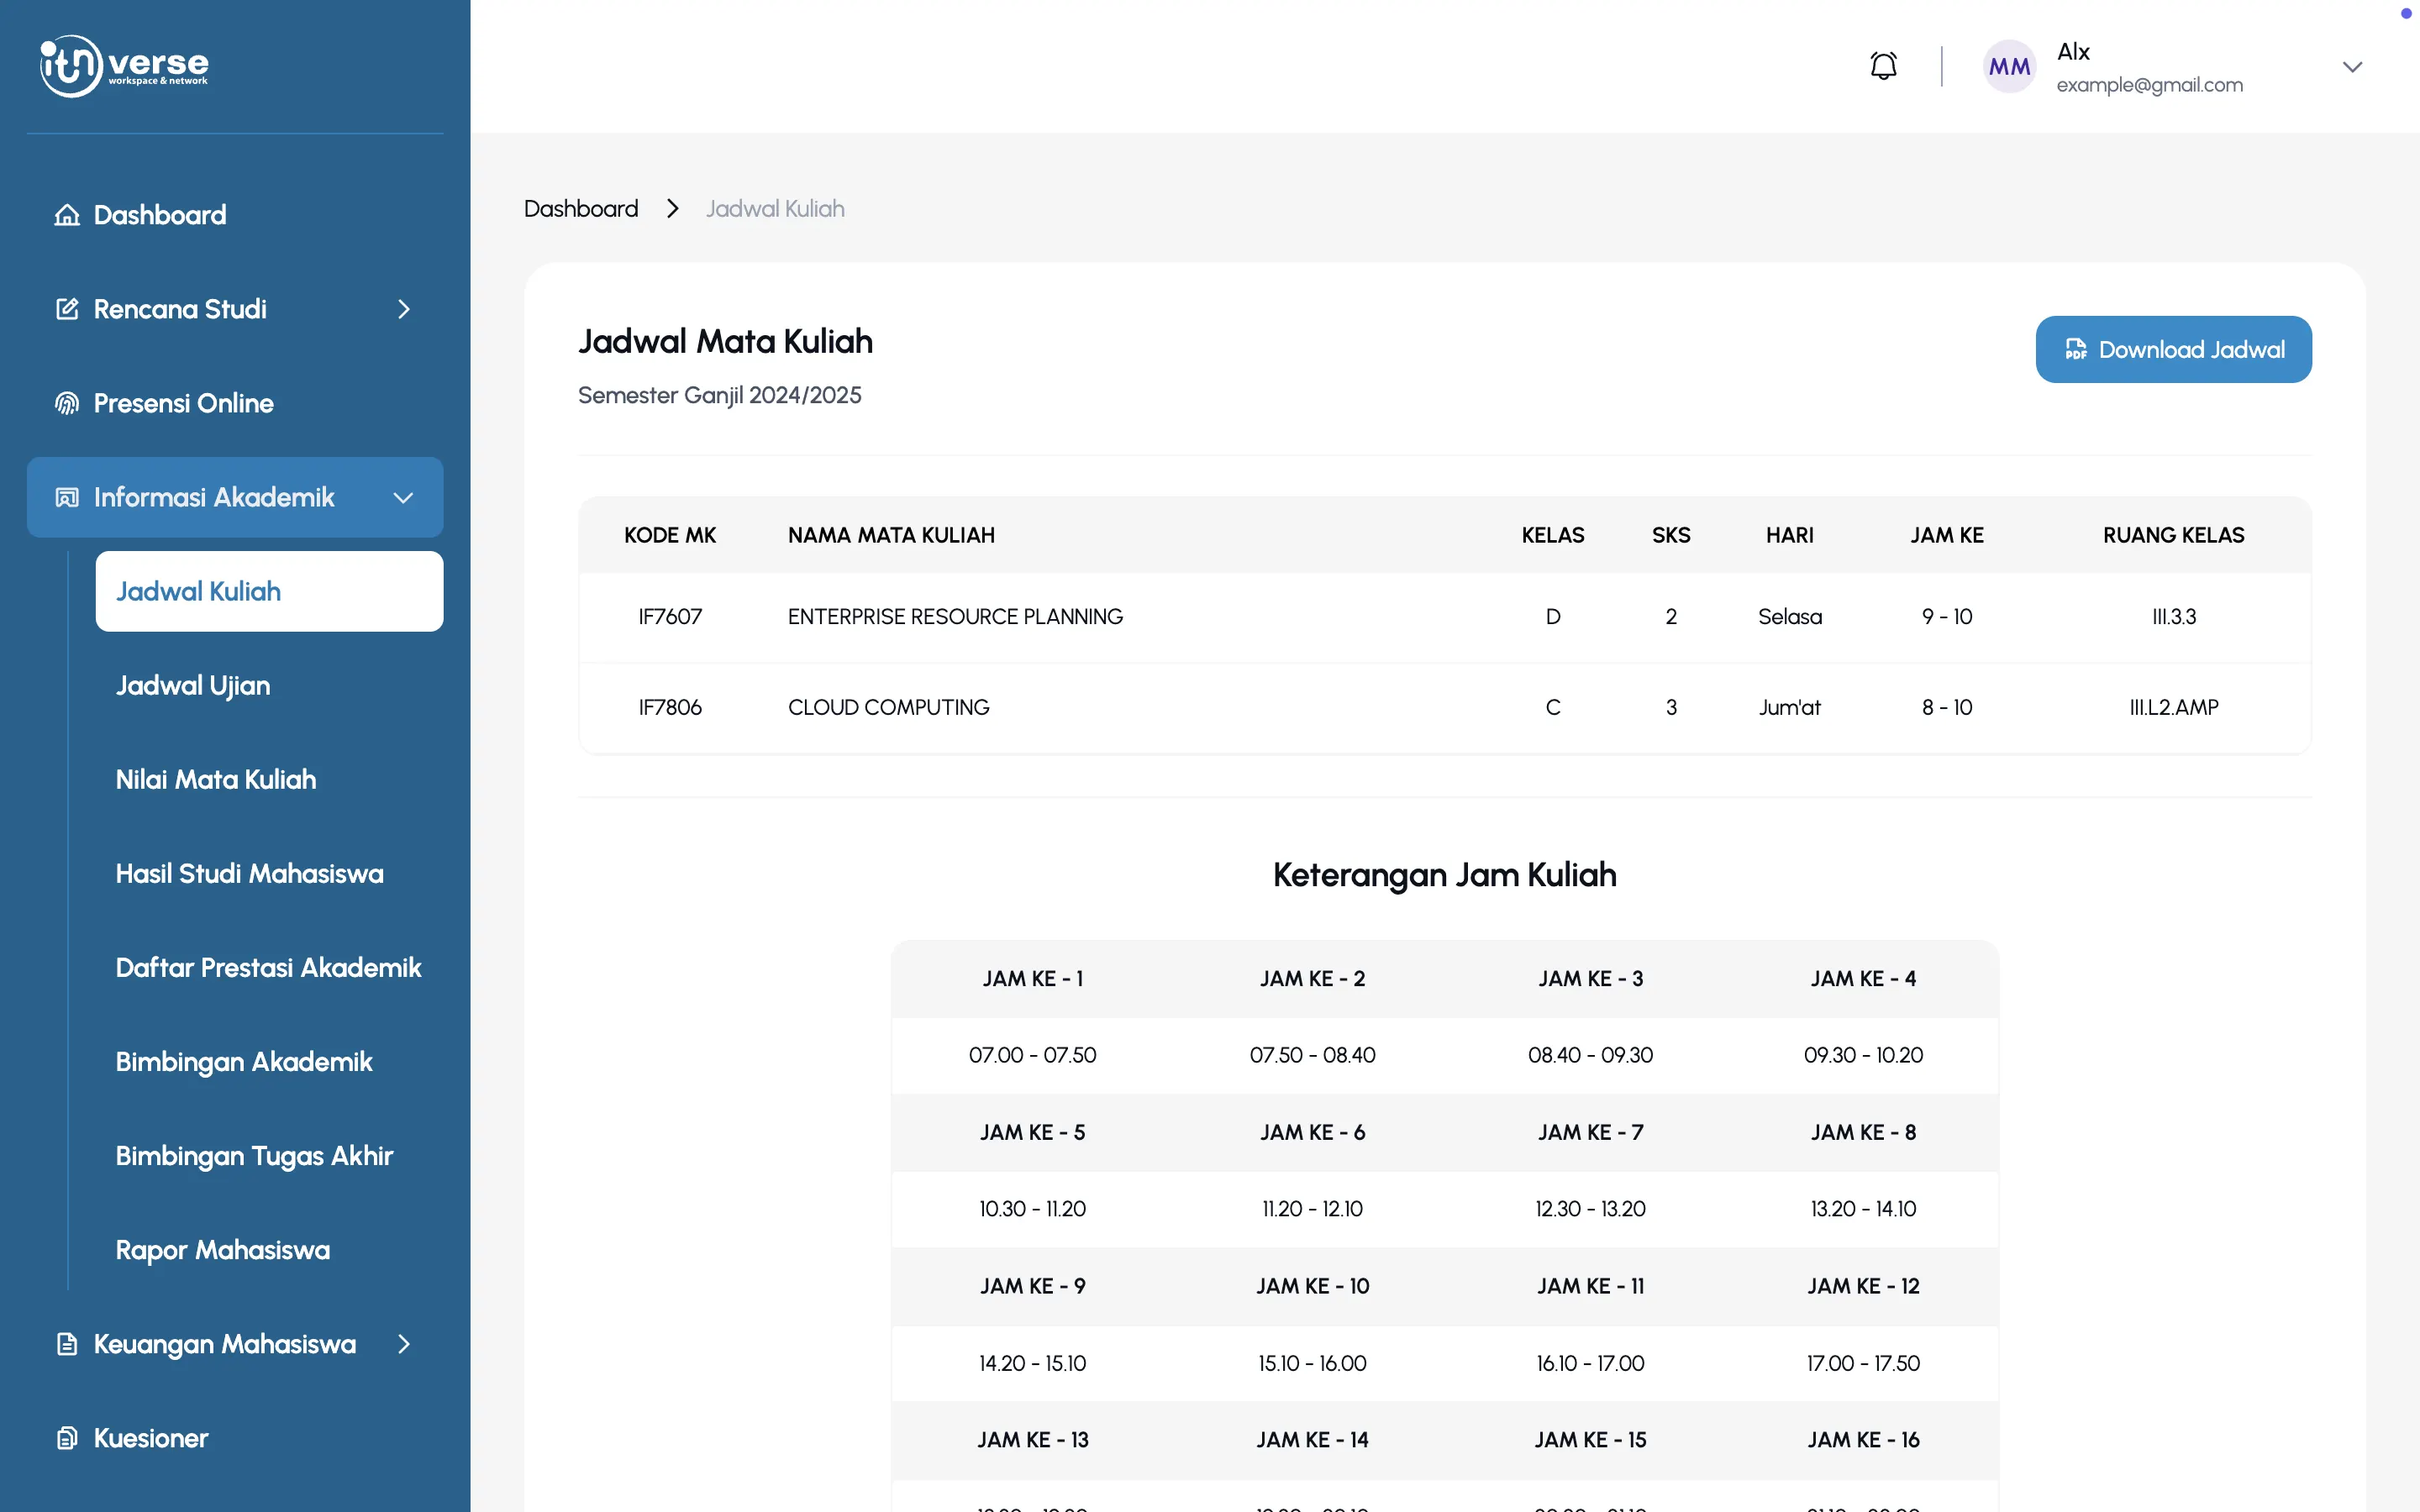Open Bimbingan Akademik page
The height and width of the screenshot is (1512, 2420).
[269, 1061]
